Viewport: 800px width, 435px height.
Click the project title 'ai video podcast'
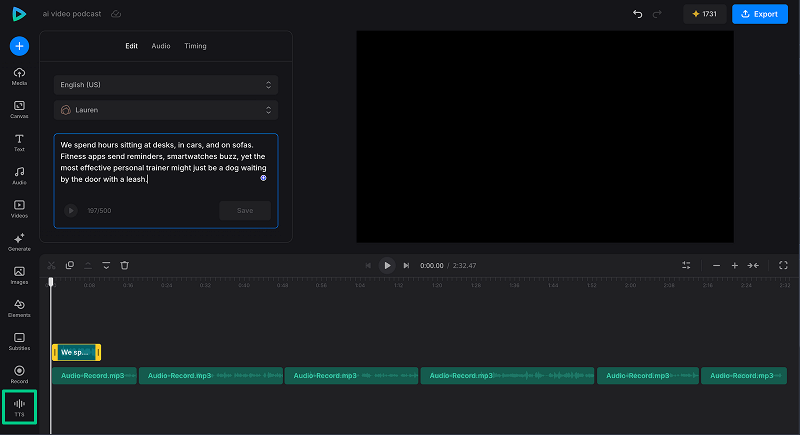click(72, 14)
